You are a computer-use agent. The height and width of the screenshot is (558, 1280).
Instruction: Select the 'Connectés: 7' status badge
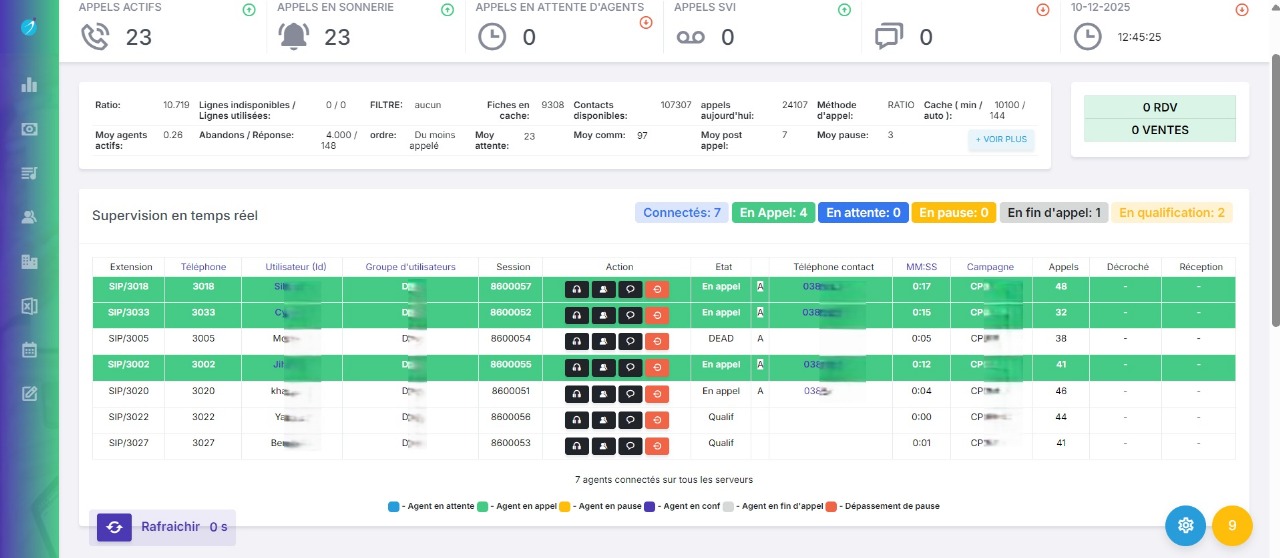[681, 213]
